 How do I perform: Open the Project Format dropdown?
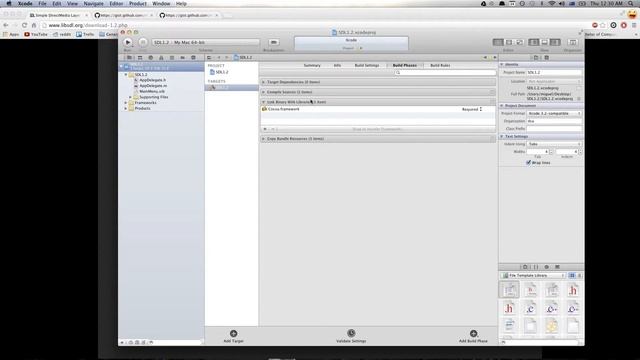click(x=554, y=113)
